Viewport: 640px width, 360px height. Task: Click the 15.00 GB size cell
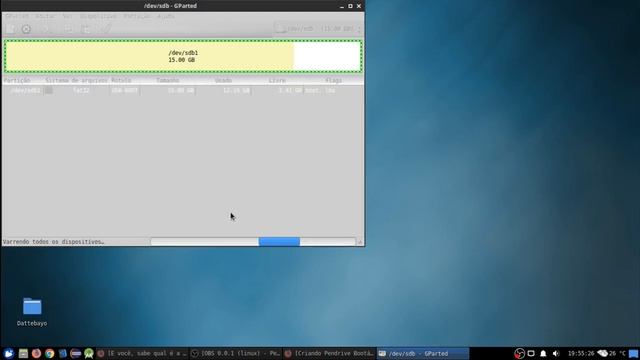pyautogui.click(x=181, y=90)
